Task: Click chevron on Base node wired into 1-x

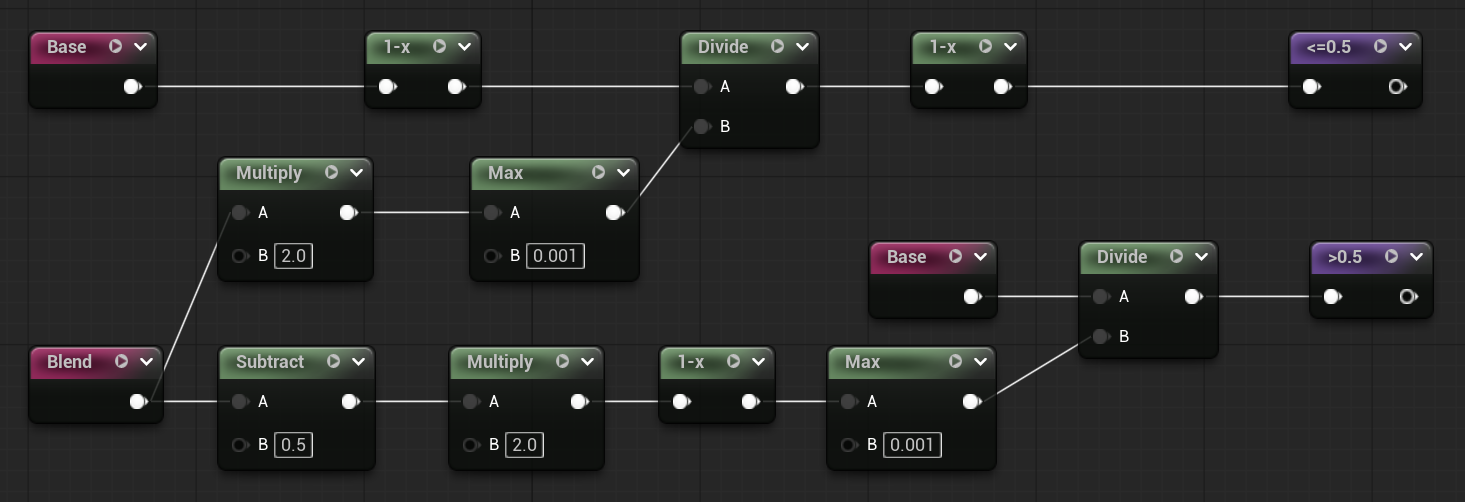Action: tap(141, 47)
